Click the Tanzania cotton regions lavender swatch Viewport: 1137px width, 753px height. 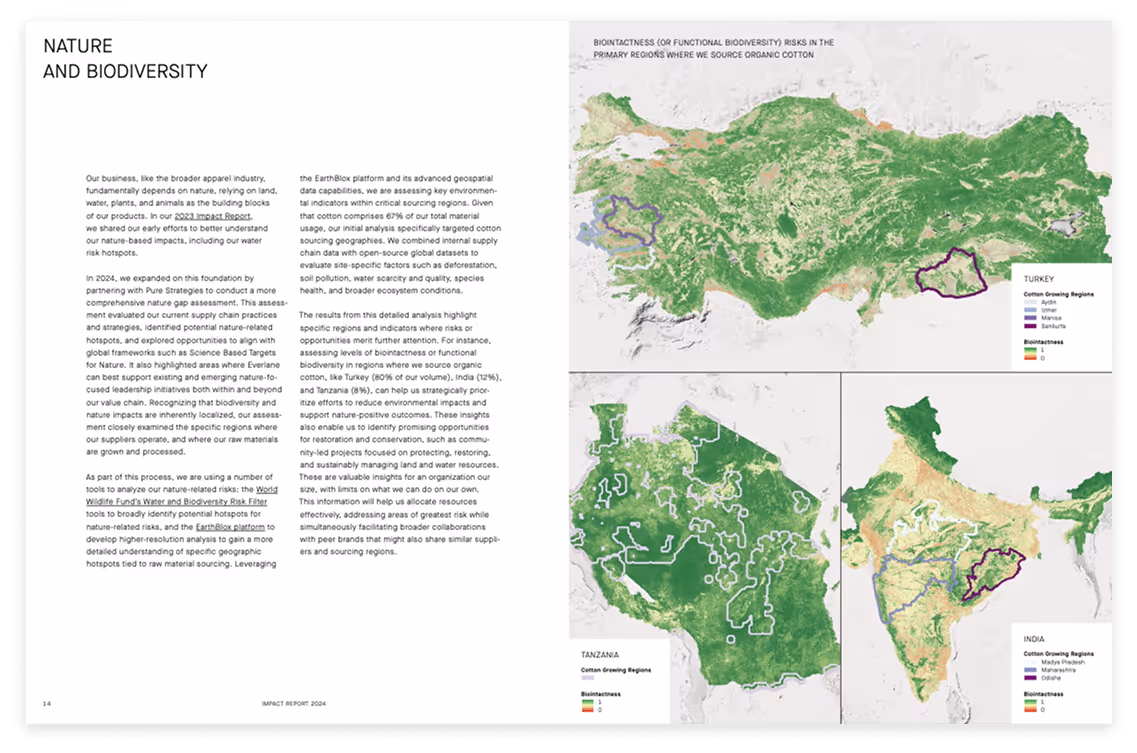[587, 678]
